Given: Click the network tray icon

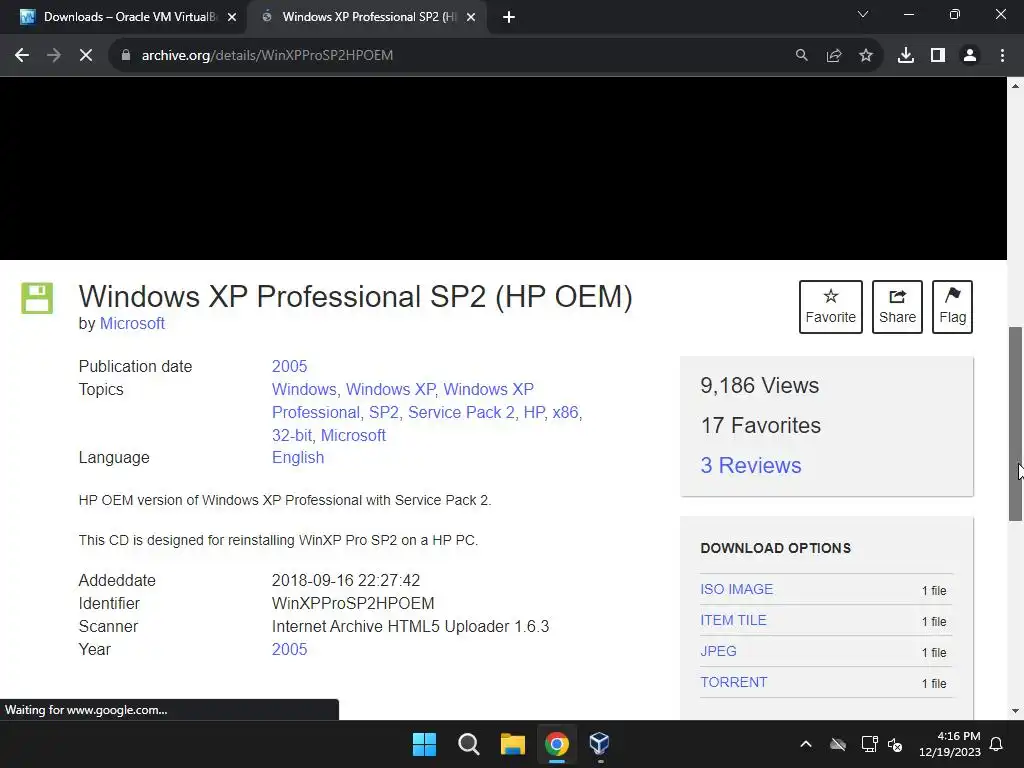Looking at the screenshot, I should (x=869, y=744).
